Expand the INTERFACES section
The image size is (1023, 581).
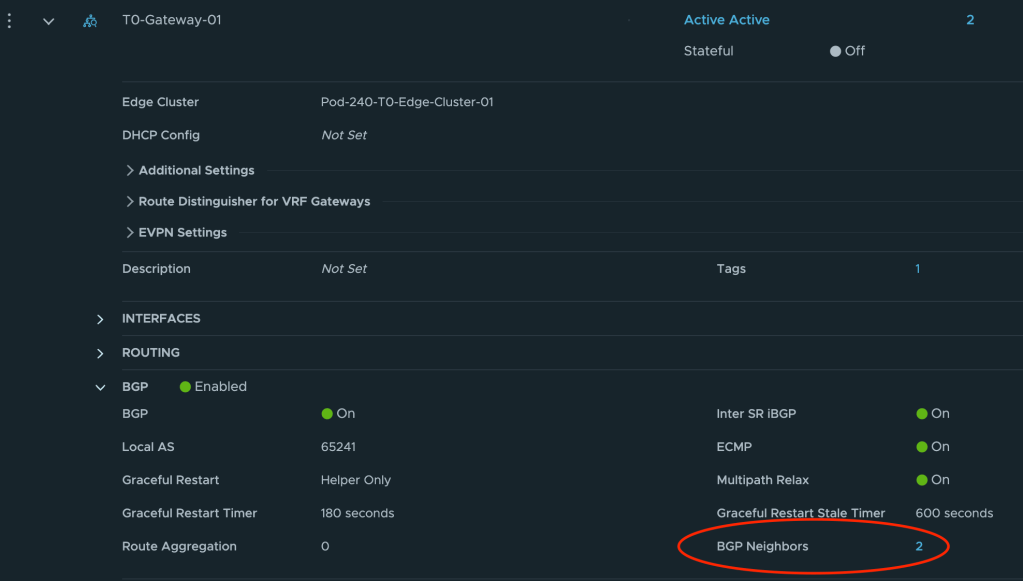pyautogui.click(x=100, y=319)
